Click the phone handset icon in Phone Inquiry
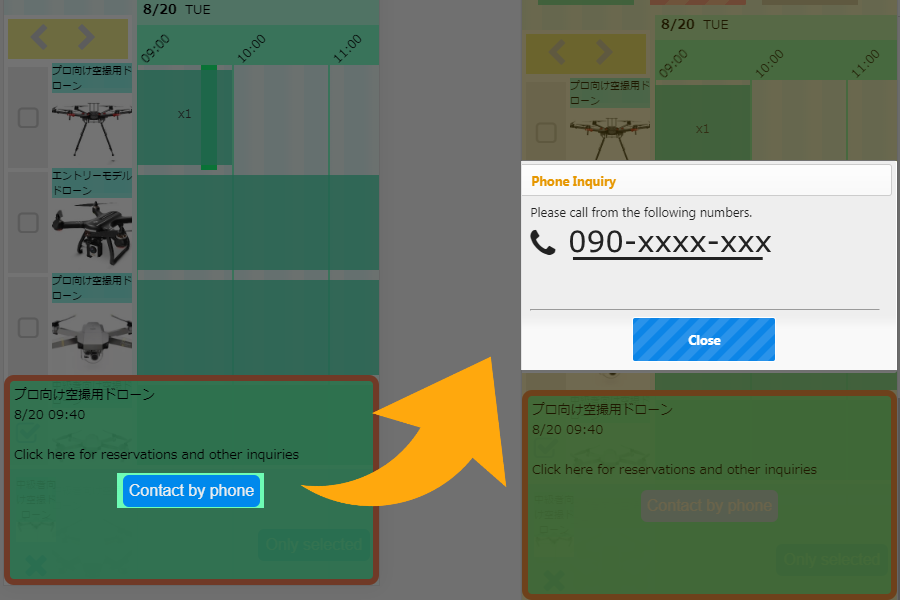This screenshot has height=600, width=900. point(543,243)
